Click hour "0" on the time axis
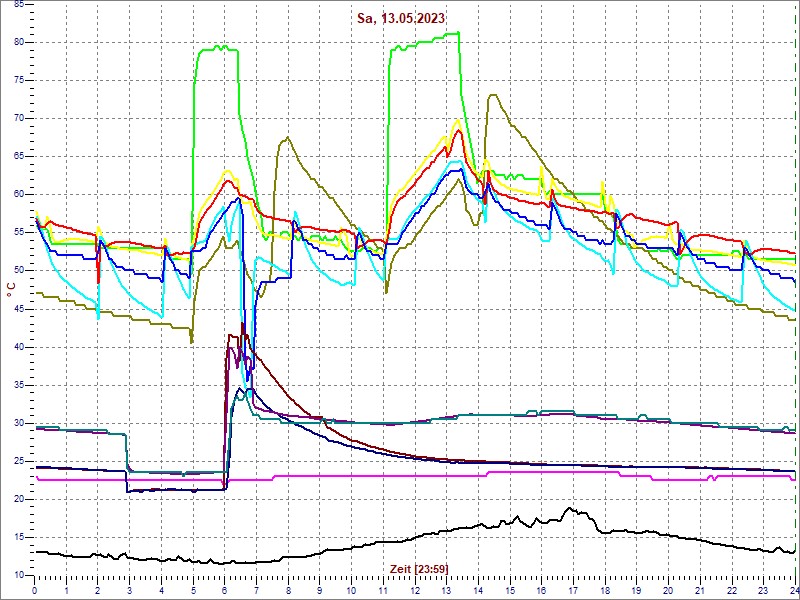The image size is (800, 600). pos(34,590)
